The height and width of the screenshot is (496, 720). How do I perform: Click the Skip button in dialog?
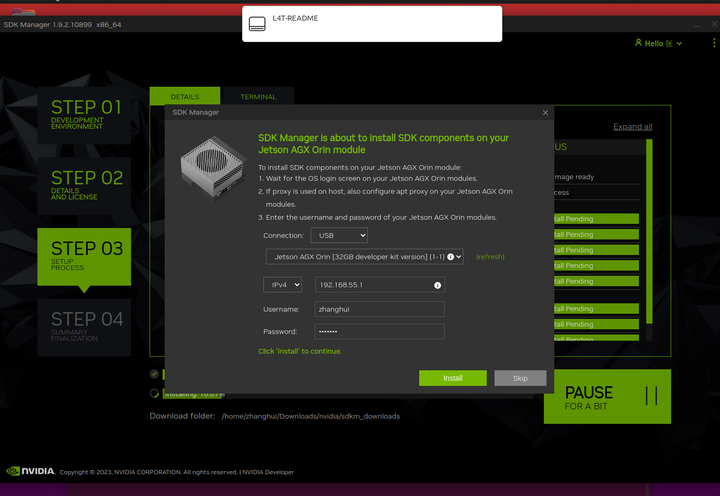click(x=520, y=378)
